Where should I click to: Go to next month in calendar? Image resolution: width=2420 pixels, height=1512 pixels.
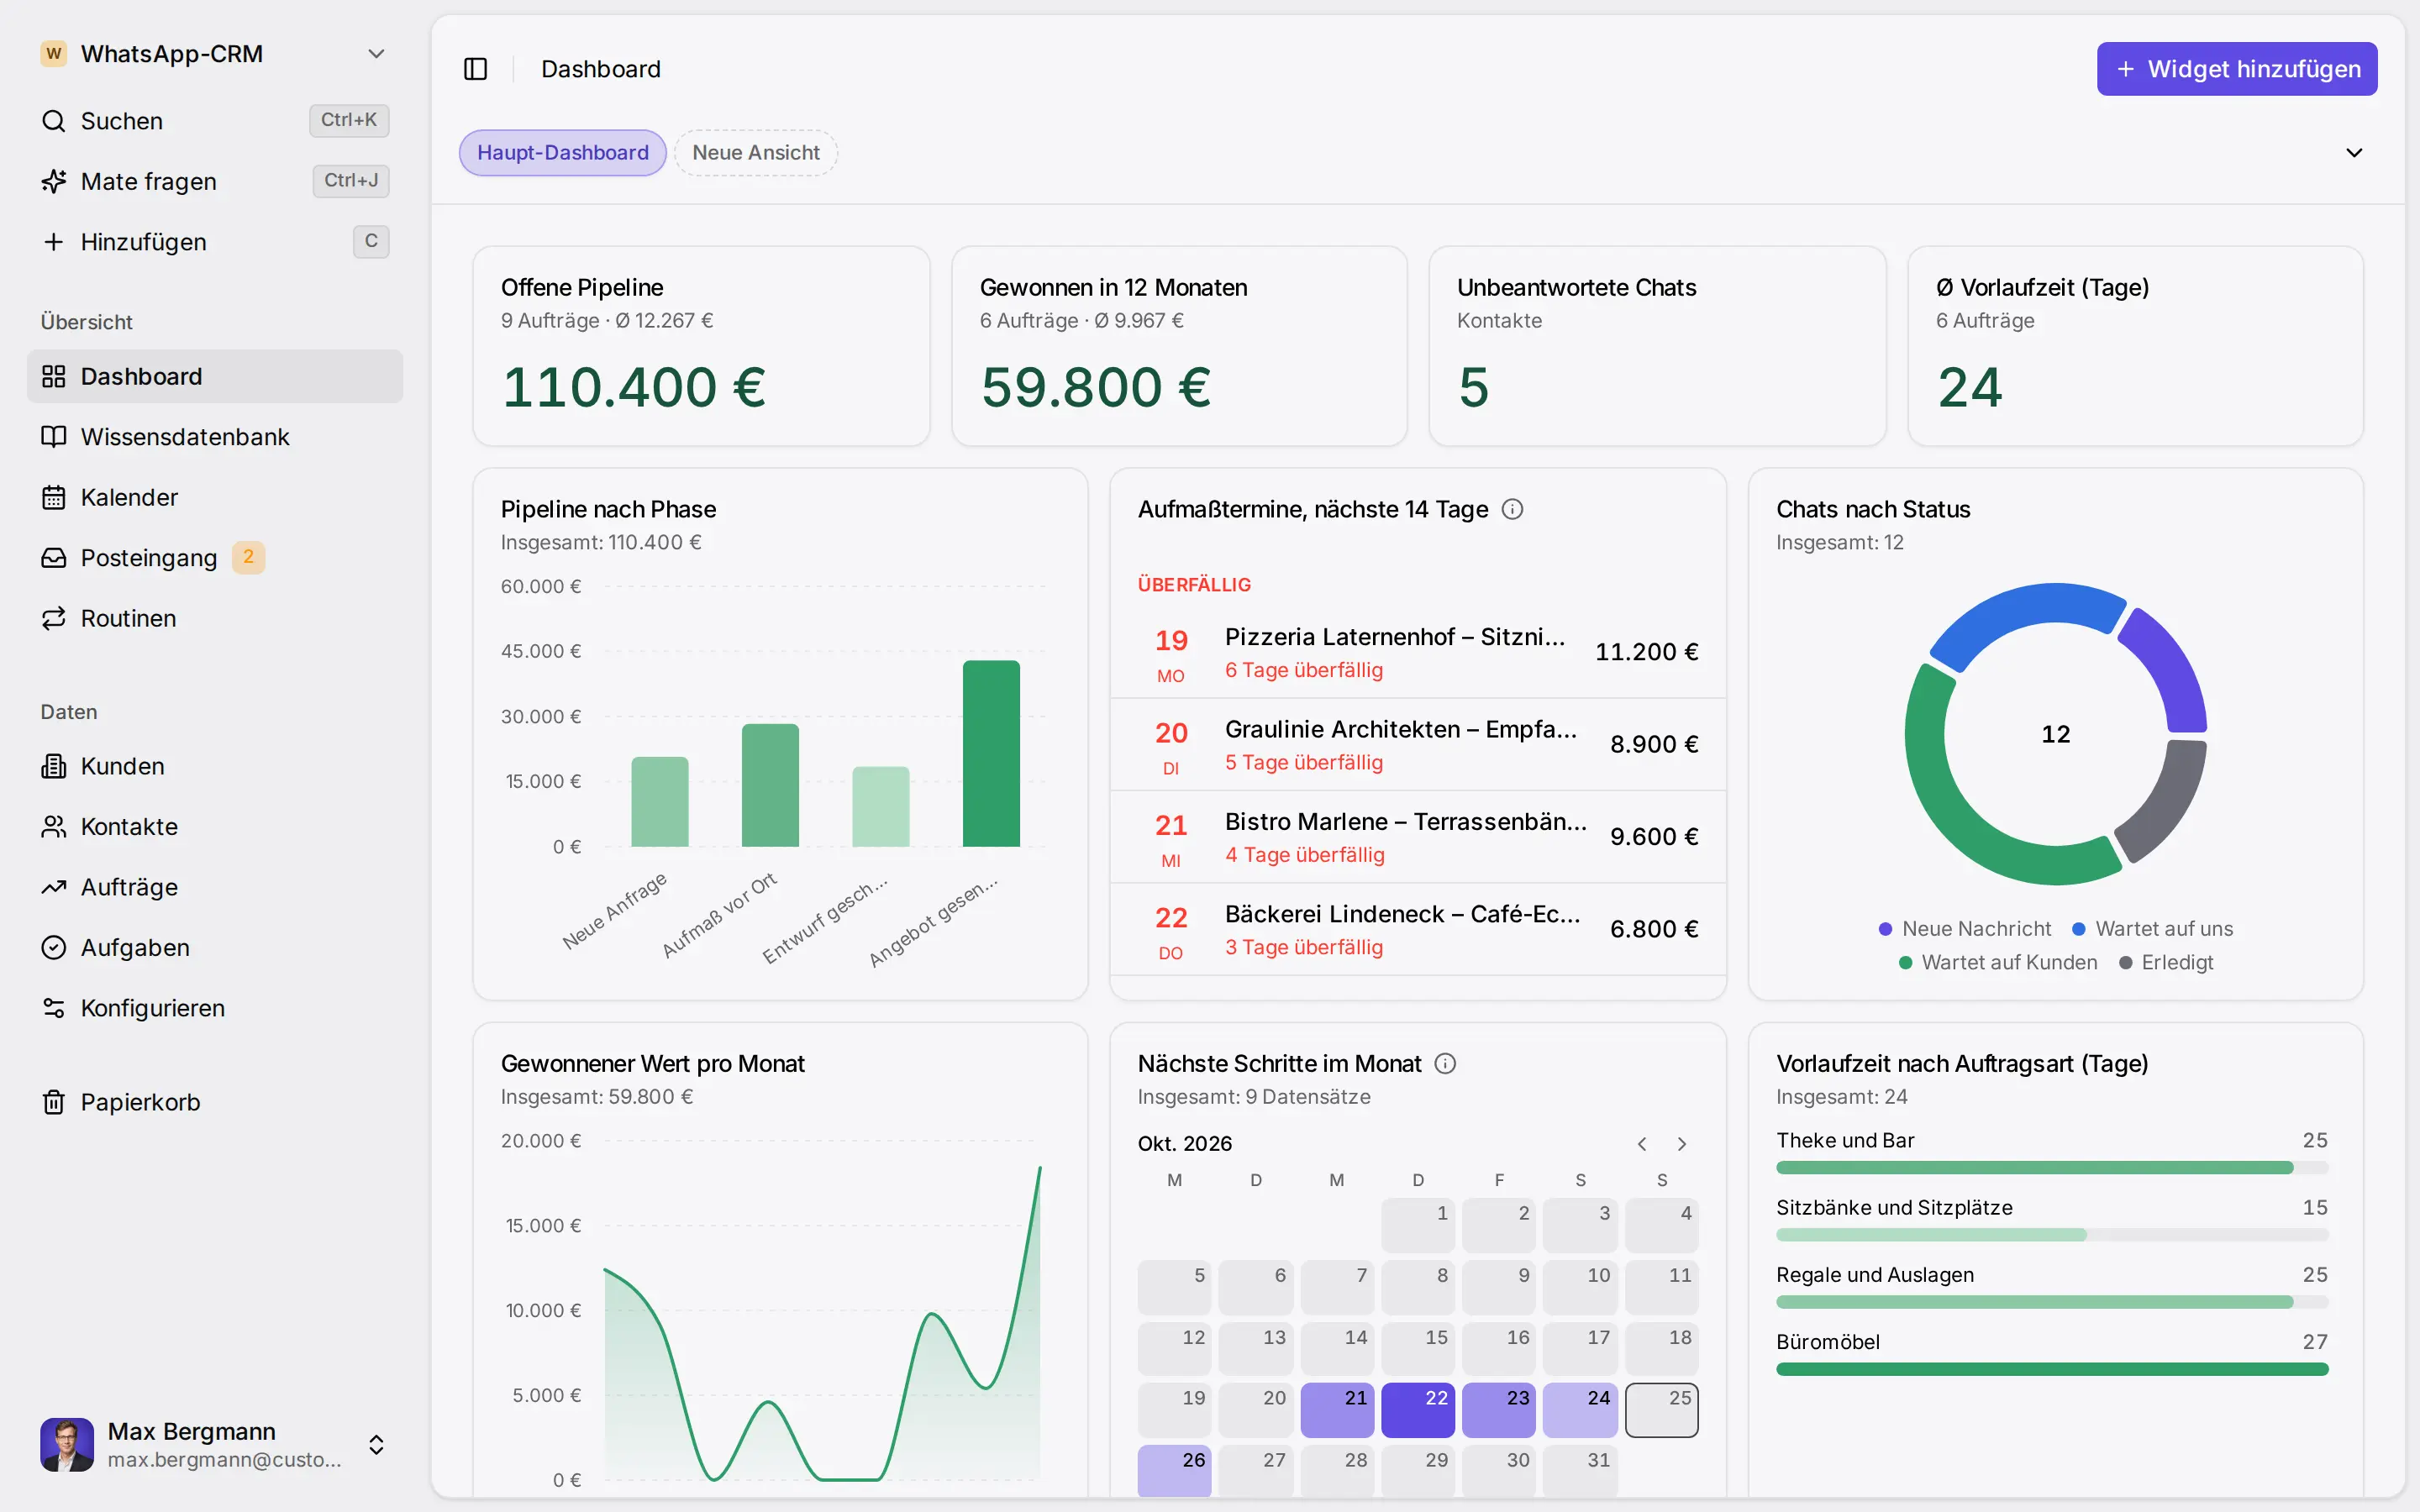pos(1682,1144)
